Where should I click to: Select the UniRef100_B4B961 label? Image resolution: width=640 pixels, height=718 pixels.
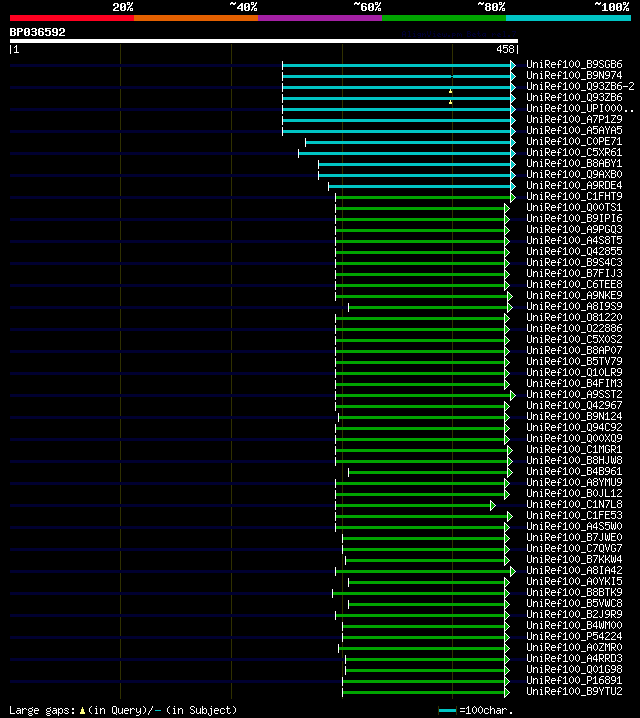pos(574,471)
